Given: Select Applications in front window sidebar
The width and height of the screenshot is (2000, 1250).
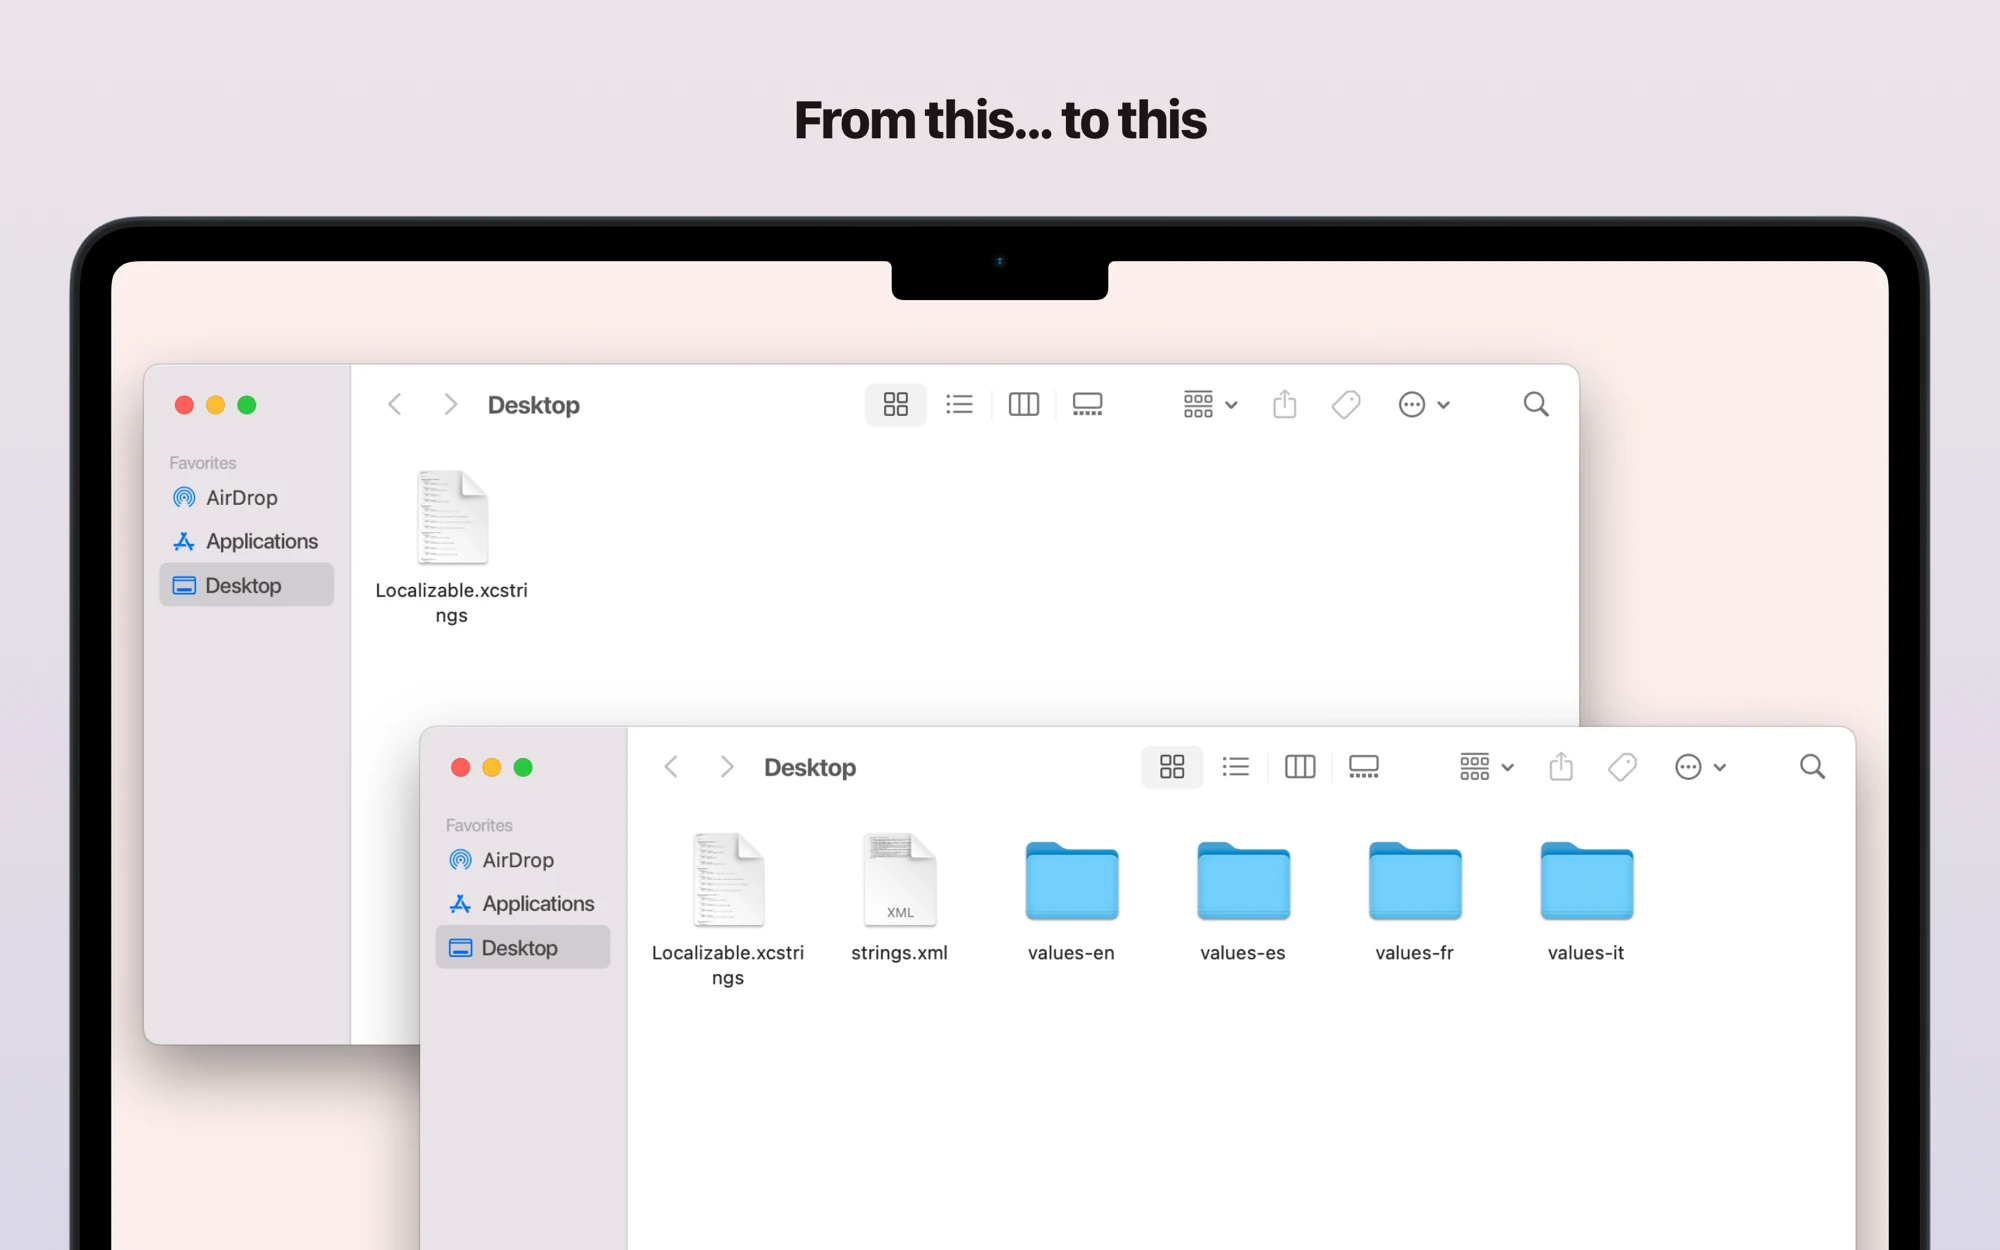Looking at the screenshot, I should [522, 904].
